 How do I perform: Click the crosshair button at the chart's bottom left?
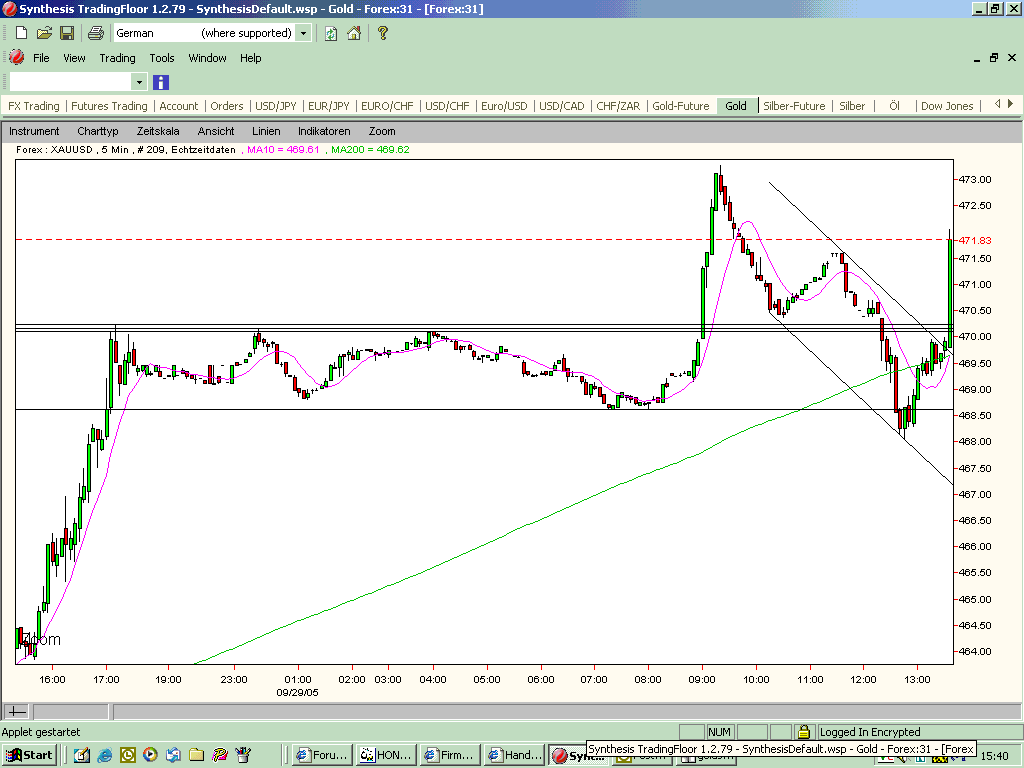coord(16,711)
